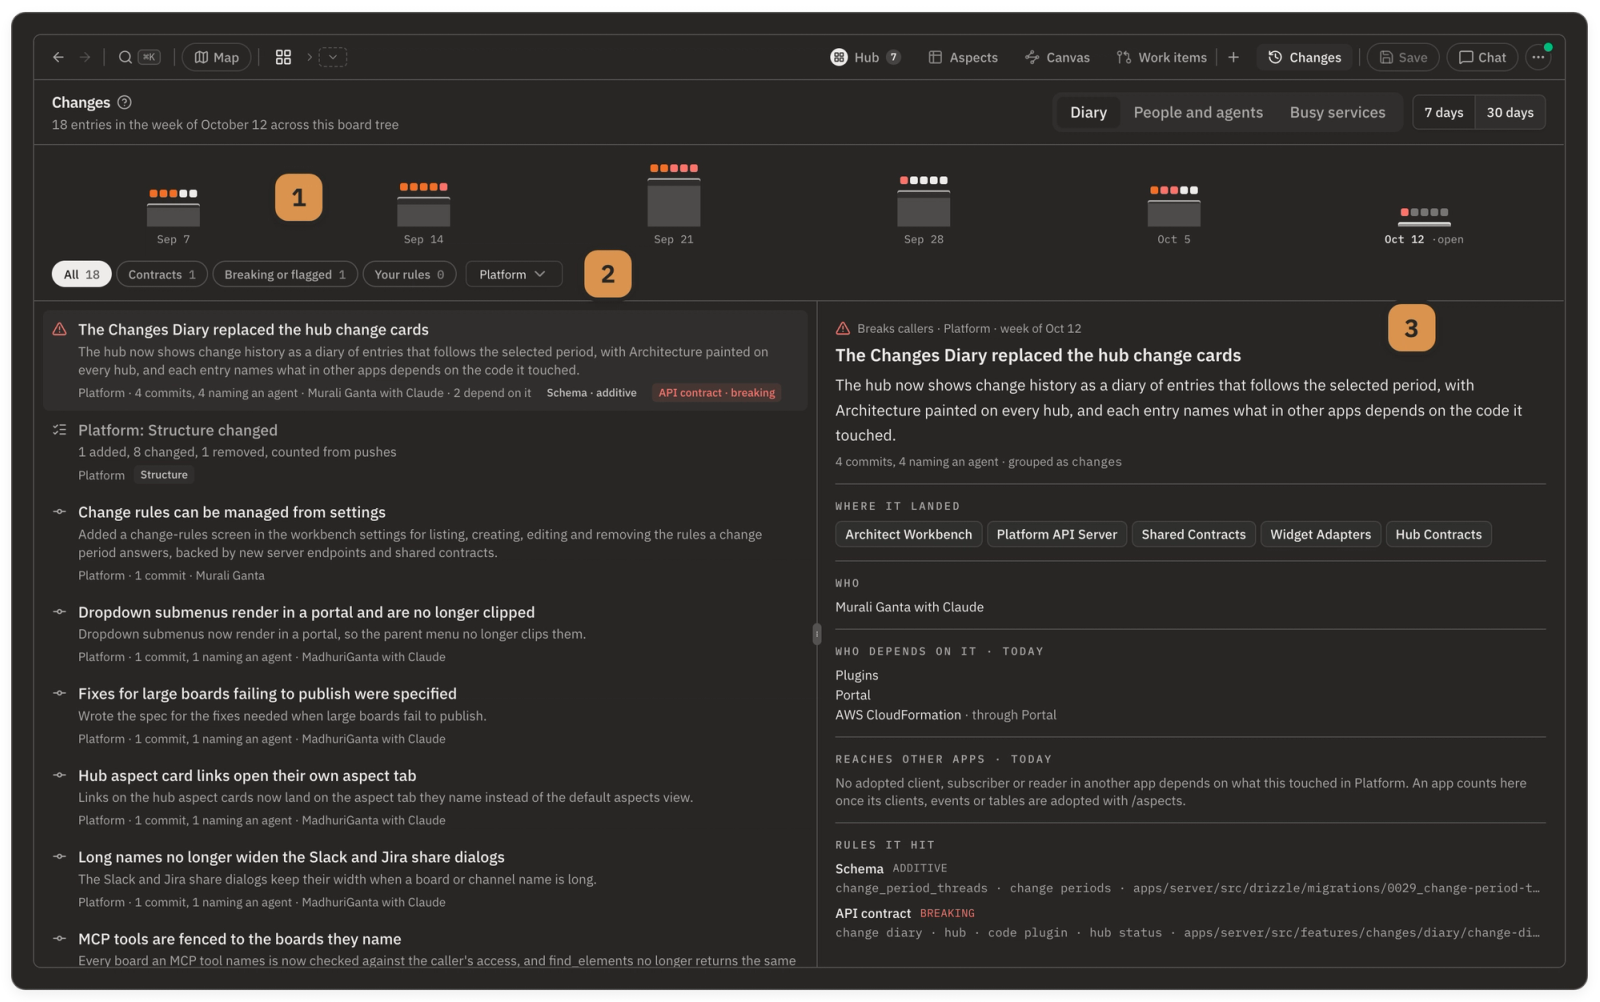
Task: Open the Hub Contracts chip
Action: click(x=1438, y=534)
